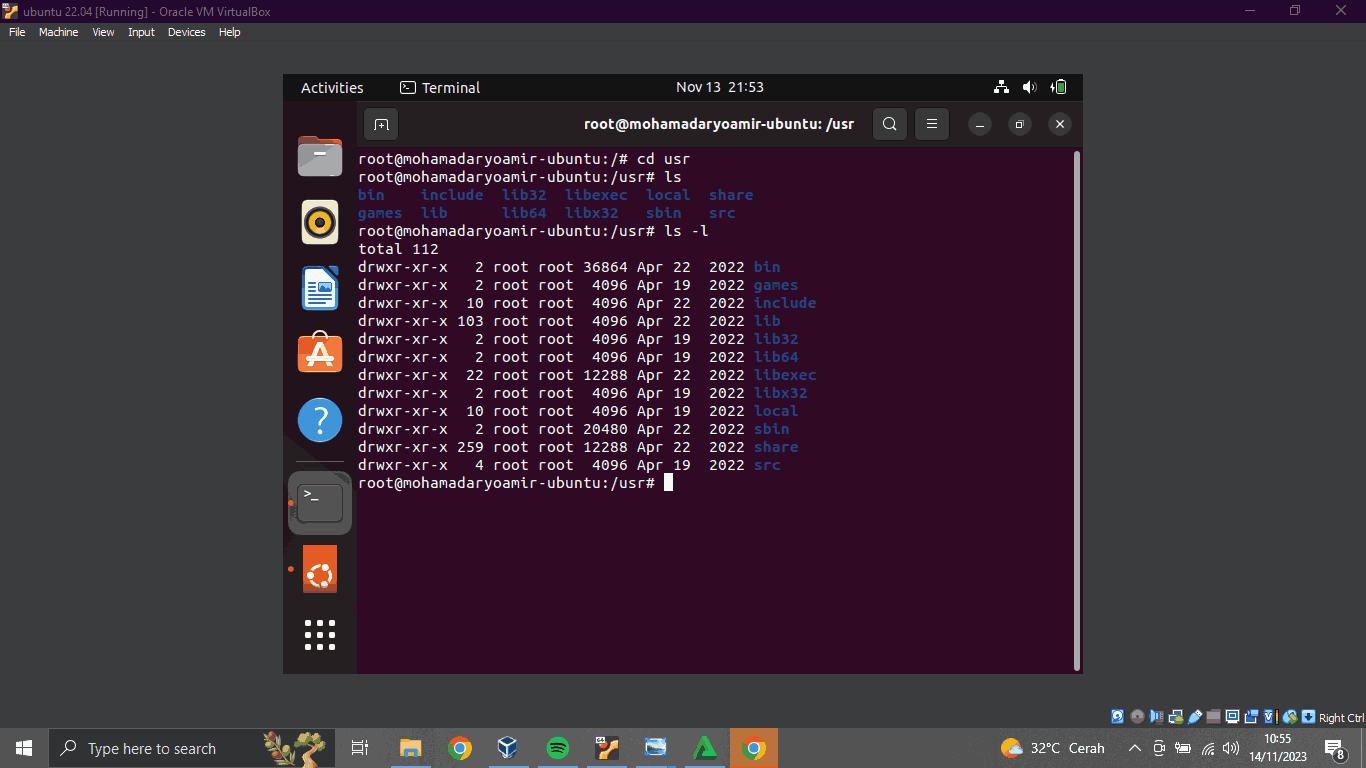Click the VirtualBox optical drive indicator
This screenshot has height=768, width=1366.
[1137, 717]
